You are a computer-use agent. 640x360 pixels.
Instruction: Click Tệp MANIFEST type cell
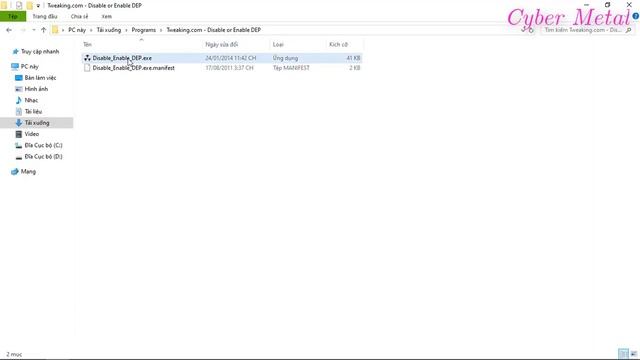(291, 68)
